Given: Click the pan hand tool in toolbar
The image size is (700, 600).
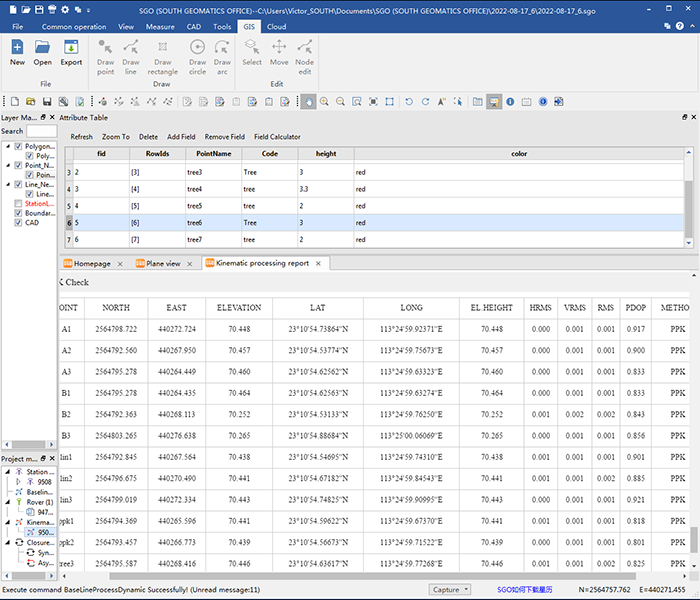Looking at the screenshot, I should 308,102.
